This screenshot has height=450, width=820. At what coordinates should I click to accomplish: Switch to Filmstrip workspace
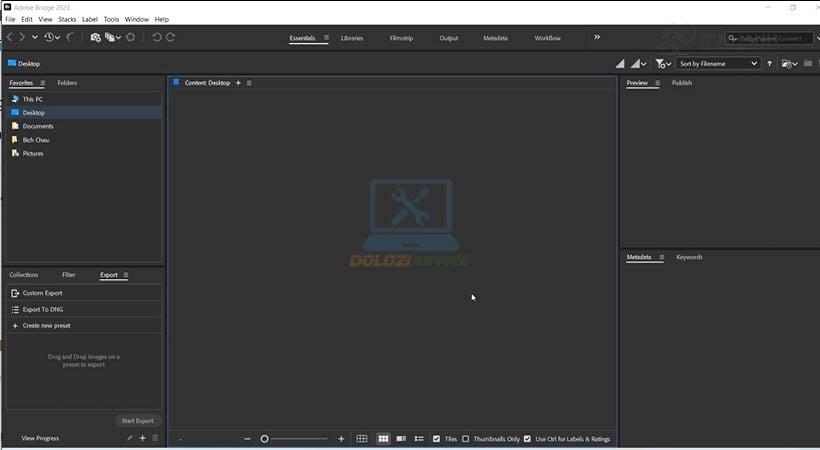[401, 38]
